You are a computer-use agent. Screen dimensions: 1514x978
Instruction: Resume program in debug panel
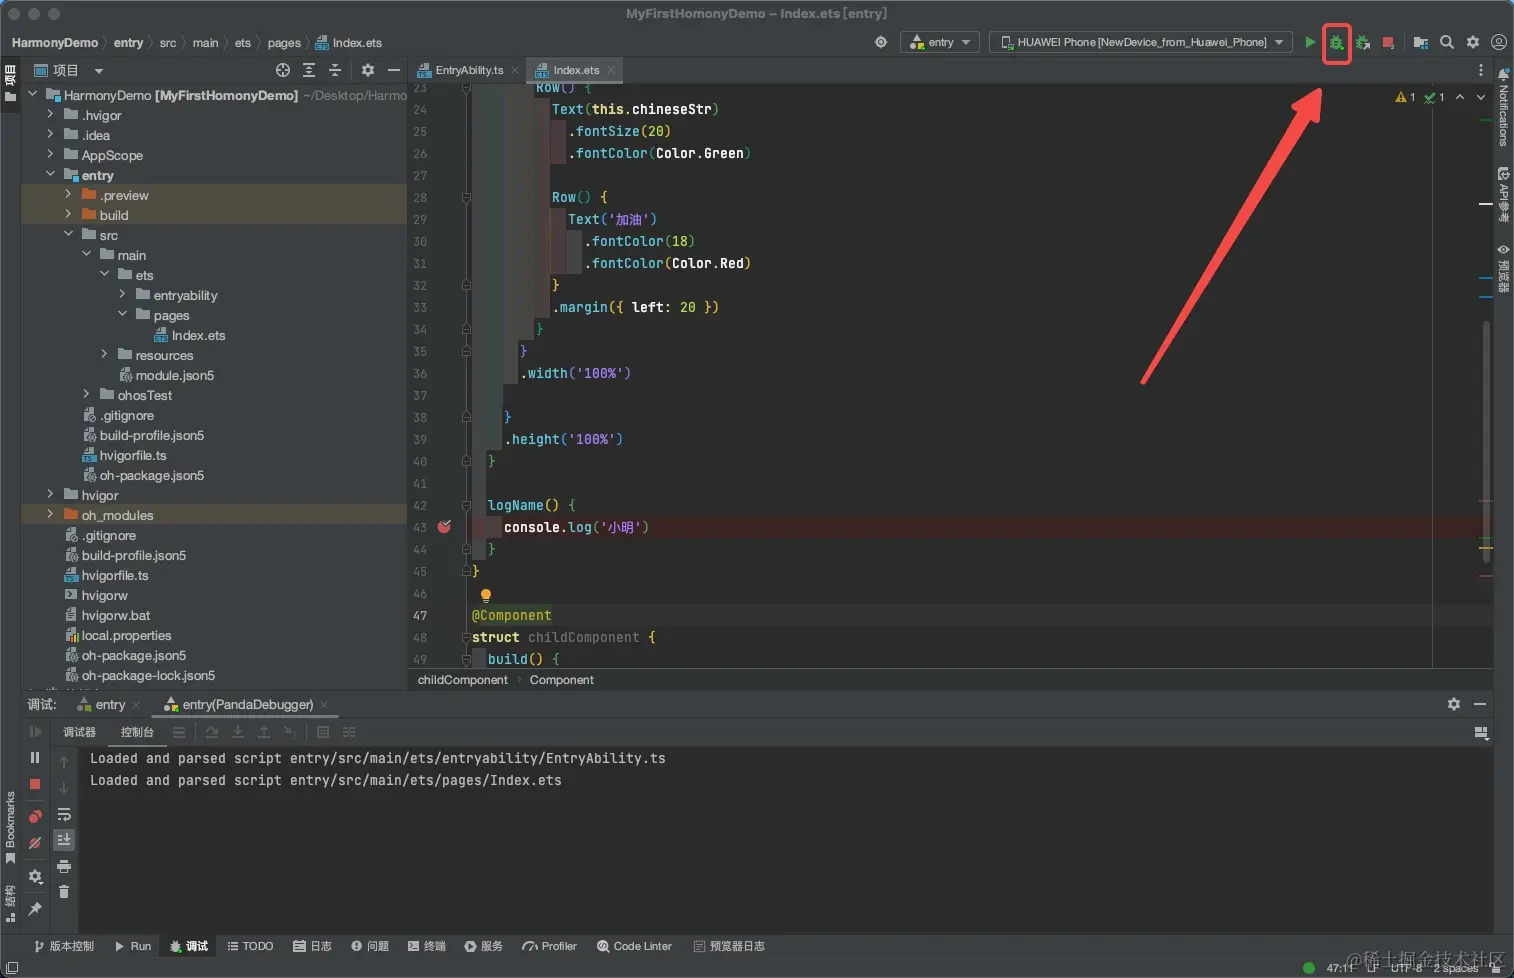[35, 732]
